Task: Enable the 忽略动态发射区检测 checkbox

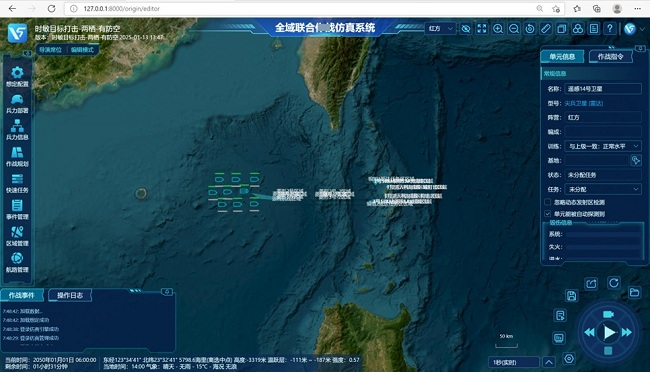Action: tap(548, 202)
